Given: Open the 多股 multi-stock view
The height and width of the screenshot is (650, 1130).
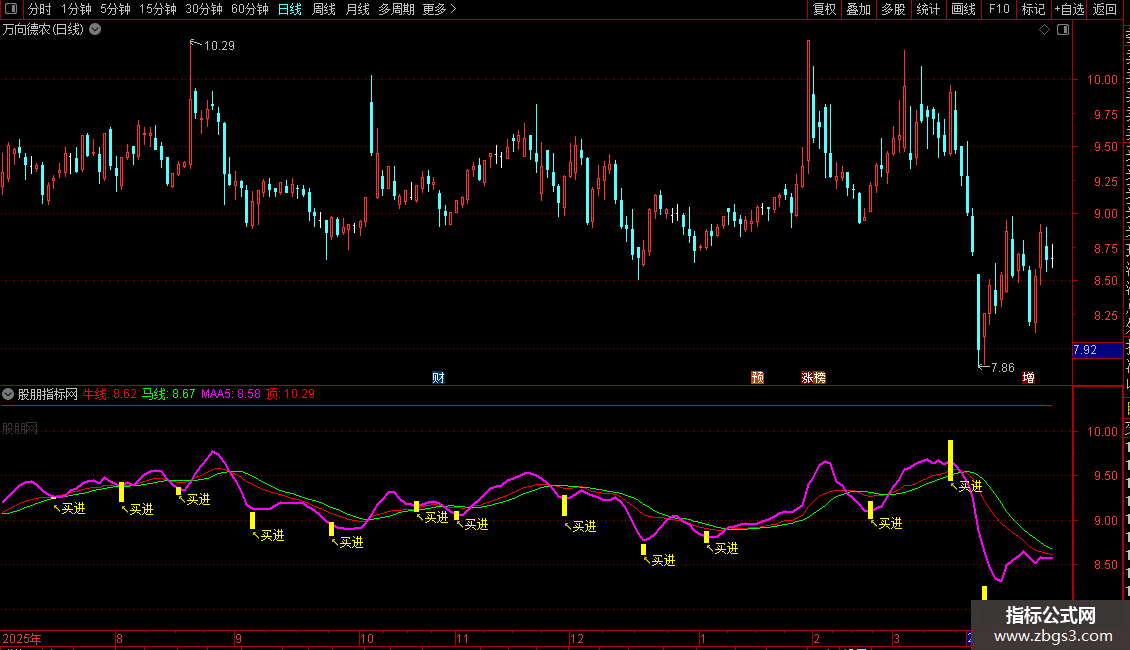Looking at the screenshot, I should [x=894, y=9].
